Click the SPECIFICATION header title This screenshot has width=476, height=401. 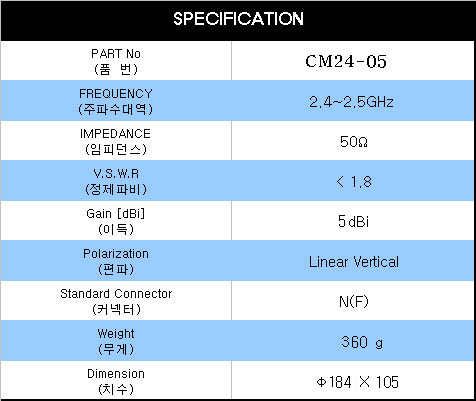(x=238, y=18)
